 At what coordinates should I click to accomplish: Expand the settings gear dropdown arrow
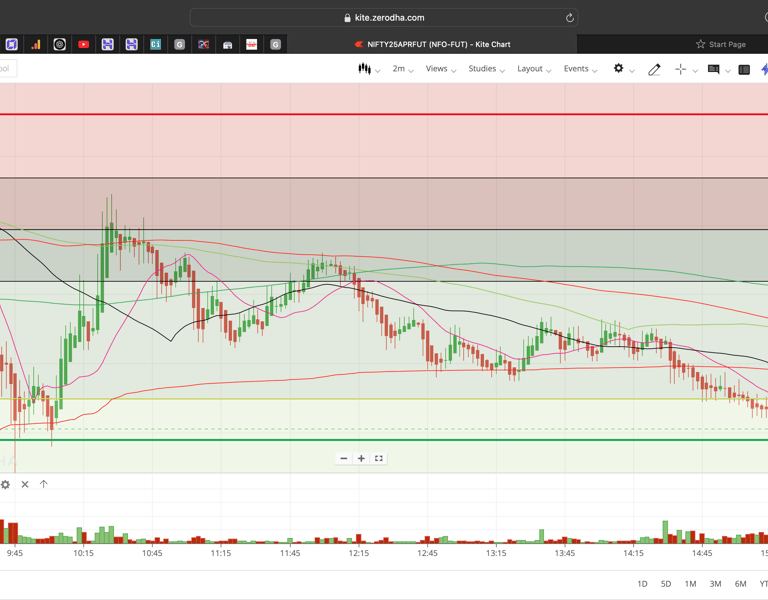coord(632,71)
